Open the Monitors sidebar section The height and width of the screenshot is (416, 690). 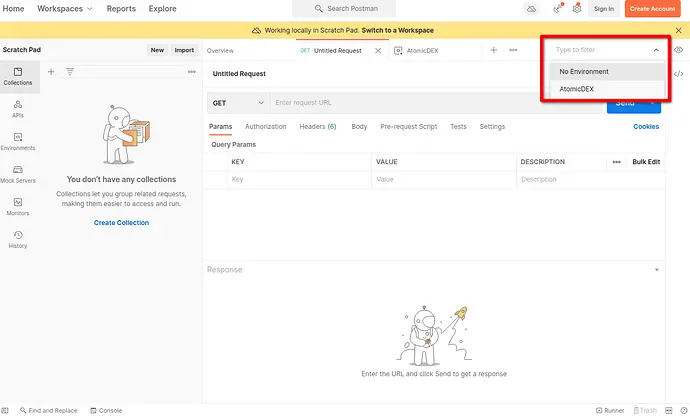18,207
